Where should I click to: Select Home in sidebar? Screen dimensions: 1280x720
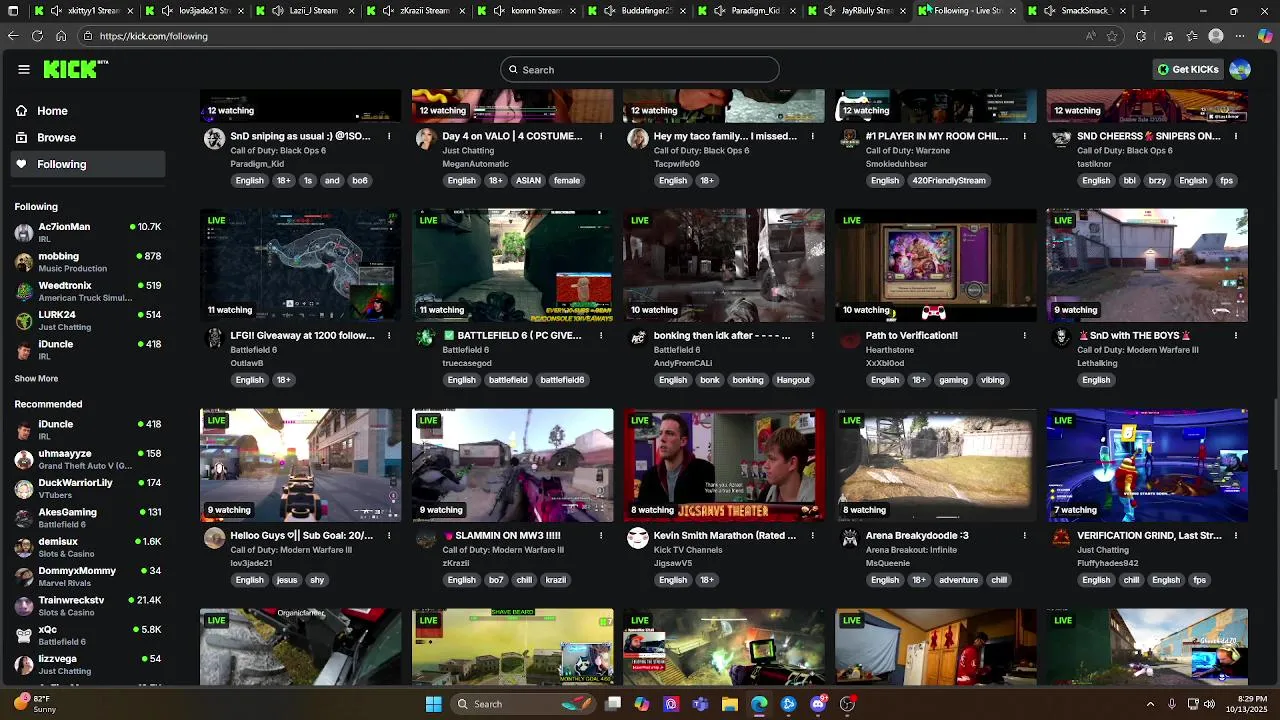(88, 111)
